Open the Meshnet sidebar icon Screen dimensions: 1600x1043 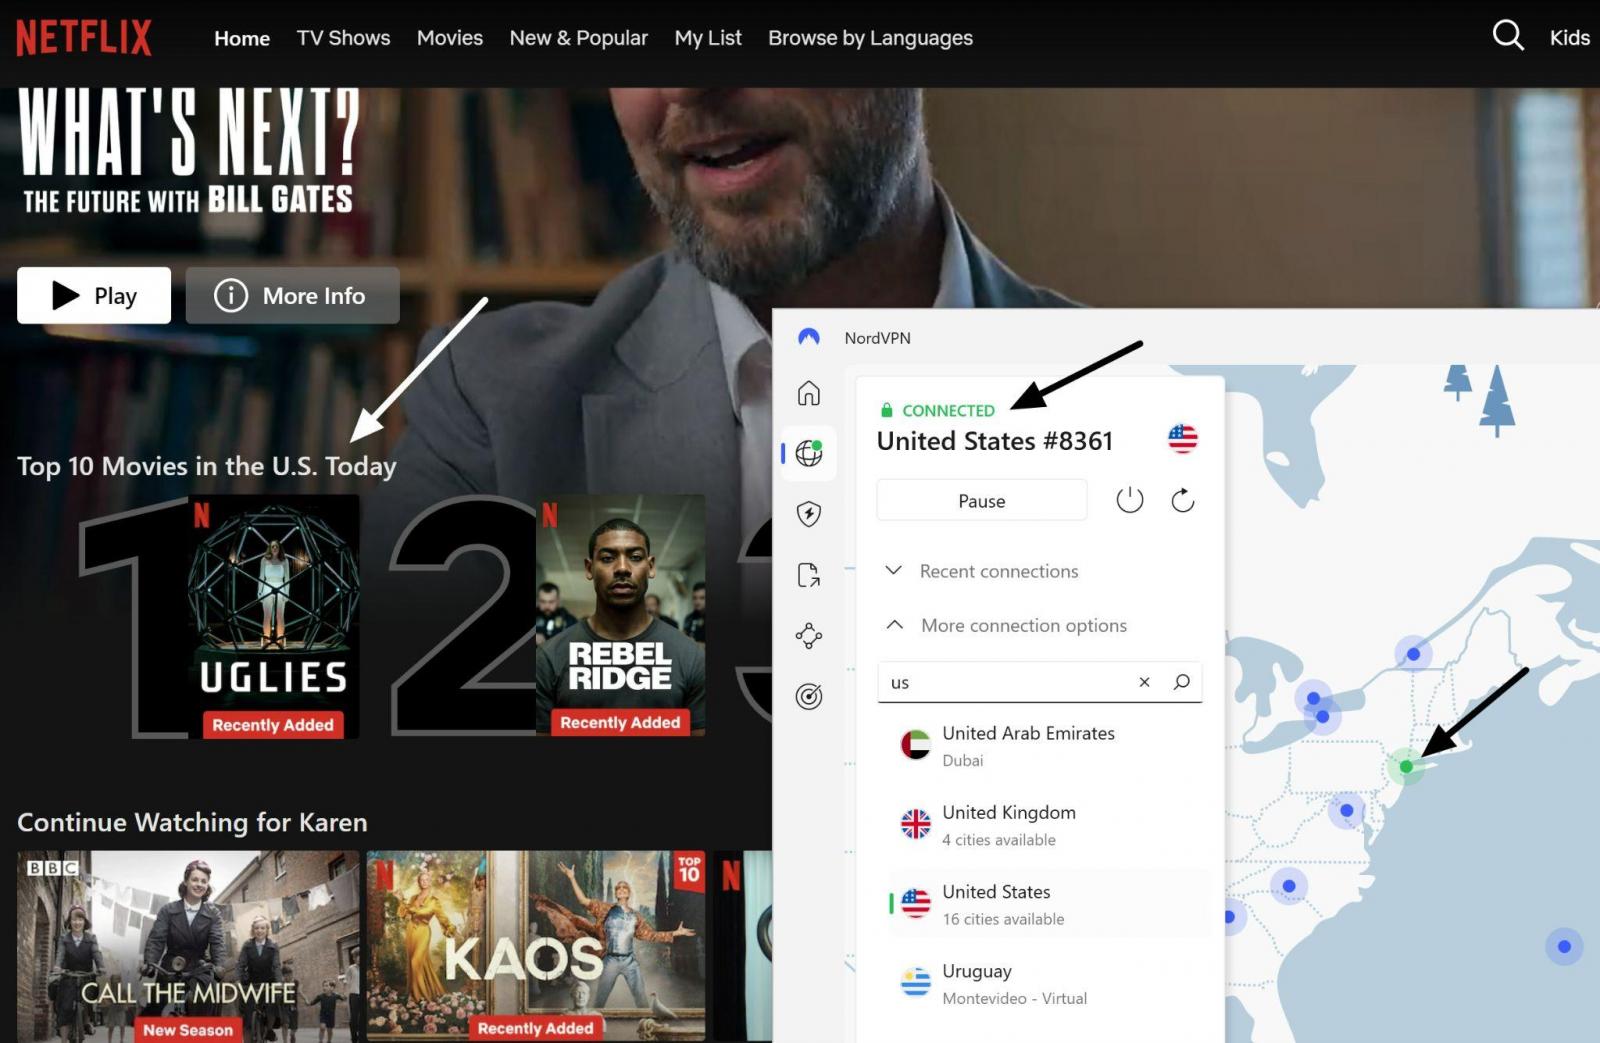[x=809, y=636]
